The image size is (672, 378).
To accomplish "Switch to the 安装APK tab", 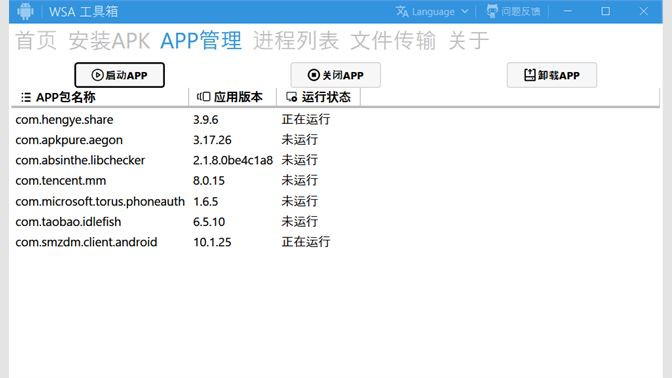I will pos(109,41).
